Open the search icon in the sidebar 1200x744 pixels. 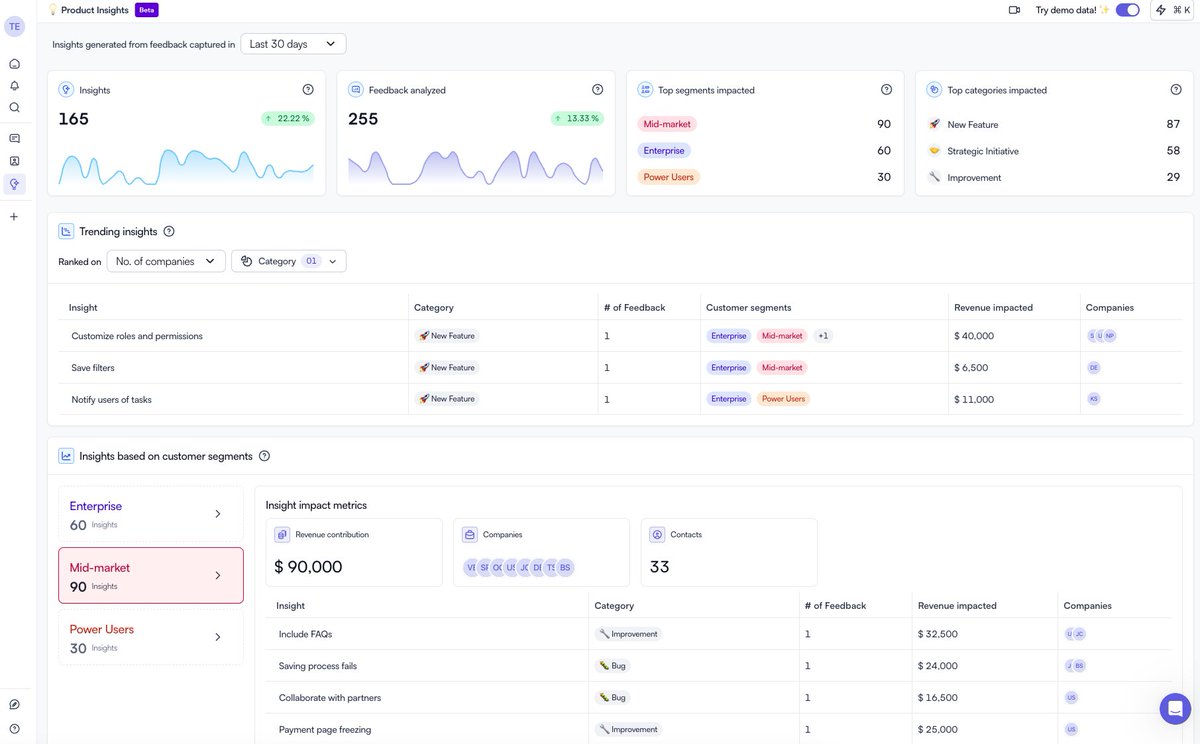coord(14,108)
